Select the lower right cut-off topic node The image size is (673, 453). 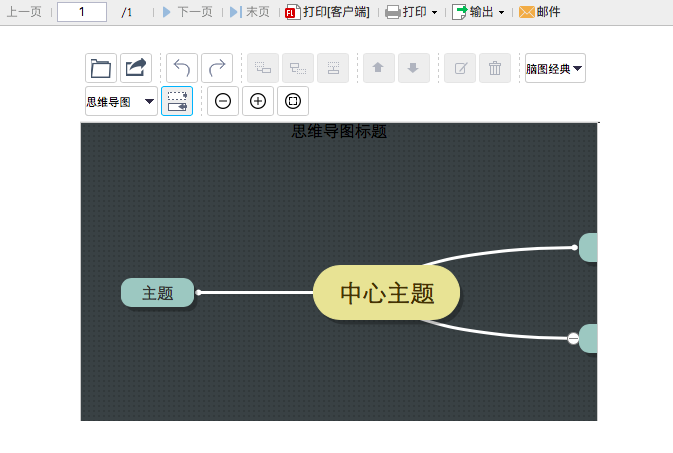point(588,338)
